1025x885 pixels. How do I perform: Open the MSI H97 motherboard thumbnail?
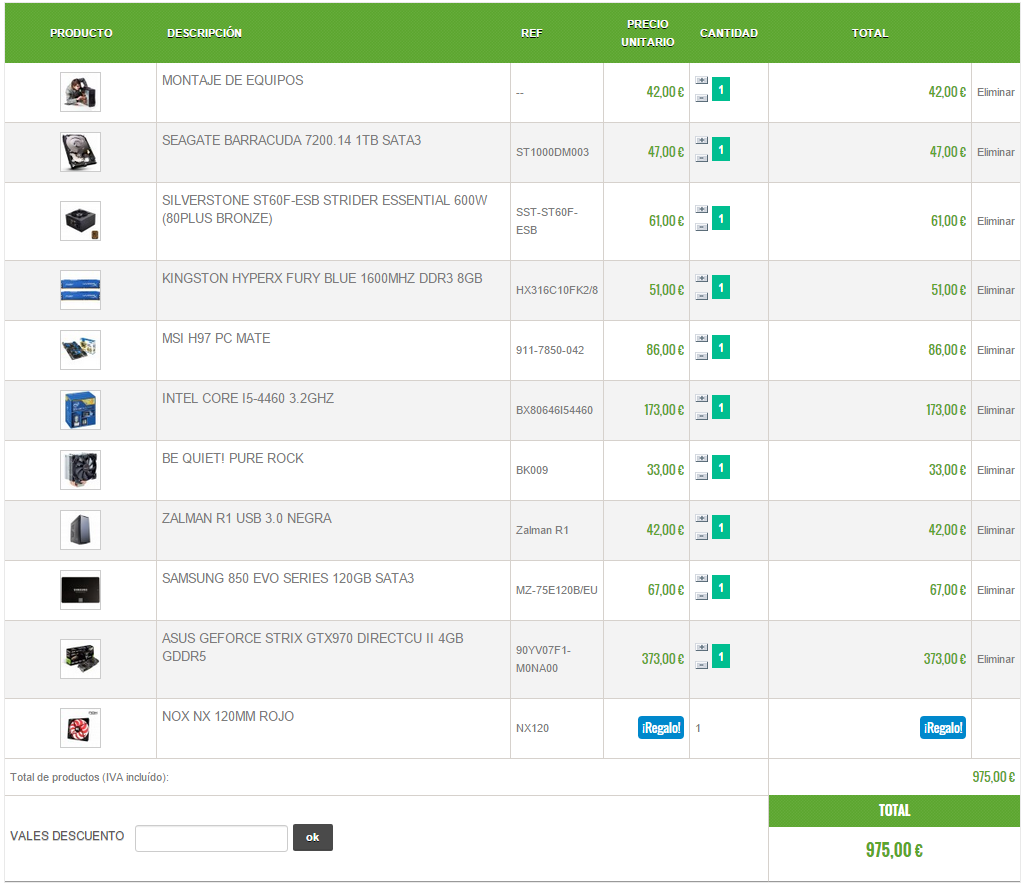[80, 350]
